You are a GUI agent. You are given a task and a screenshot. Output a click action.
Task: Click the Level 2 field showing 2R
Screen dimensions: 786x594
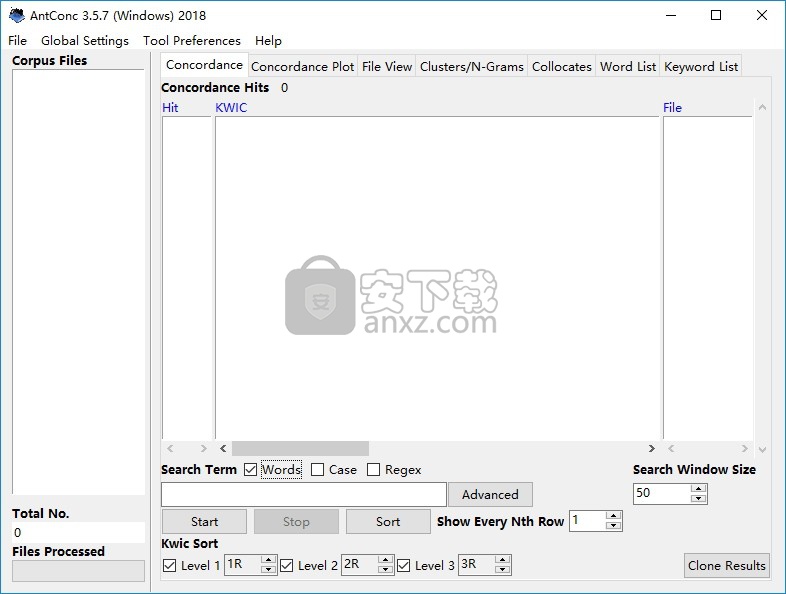(359, 564)
